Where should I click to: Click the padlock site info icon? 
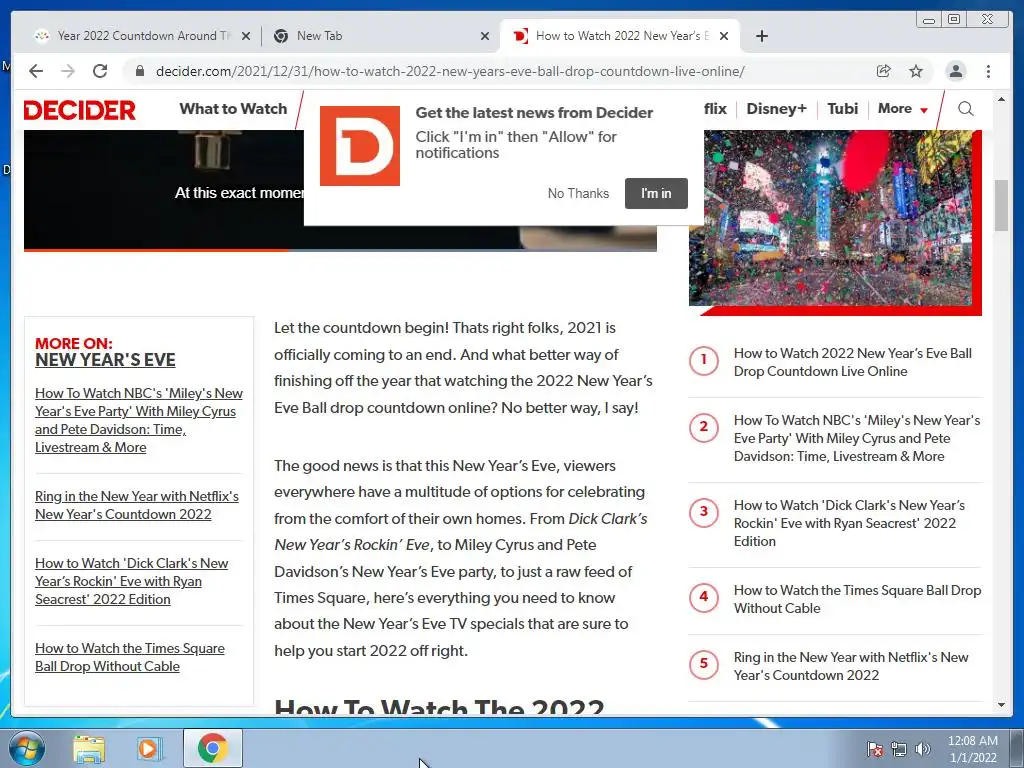click(140, 71)
